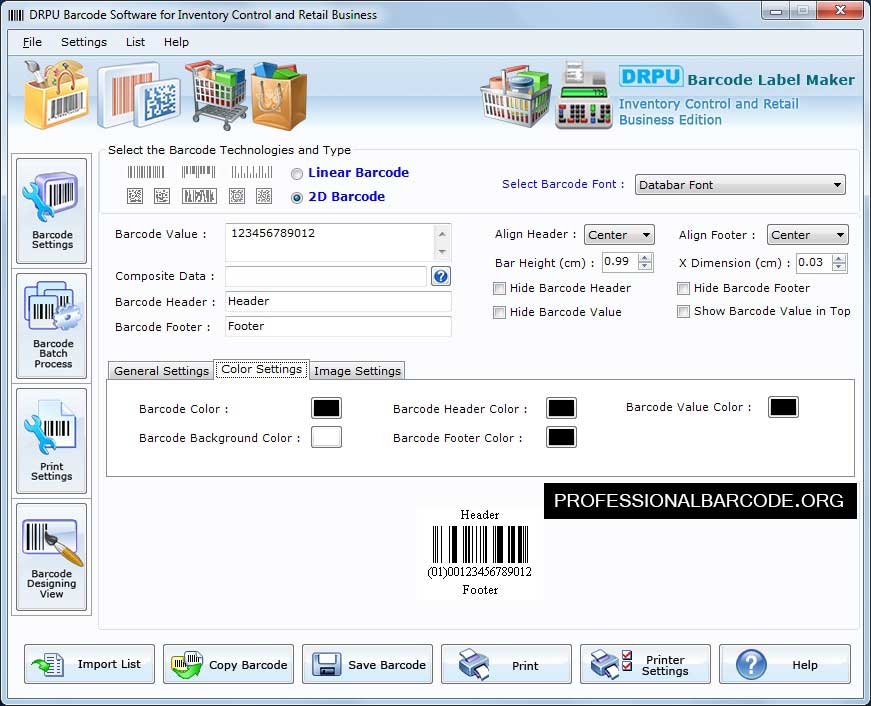
Task: Switch to Barcode Designing View
Action: pyautogui.click(x=52, y=557)
